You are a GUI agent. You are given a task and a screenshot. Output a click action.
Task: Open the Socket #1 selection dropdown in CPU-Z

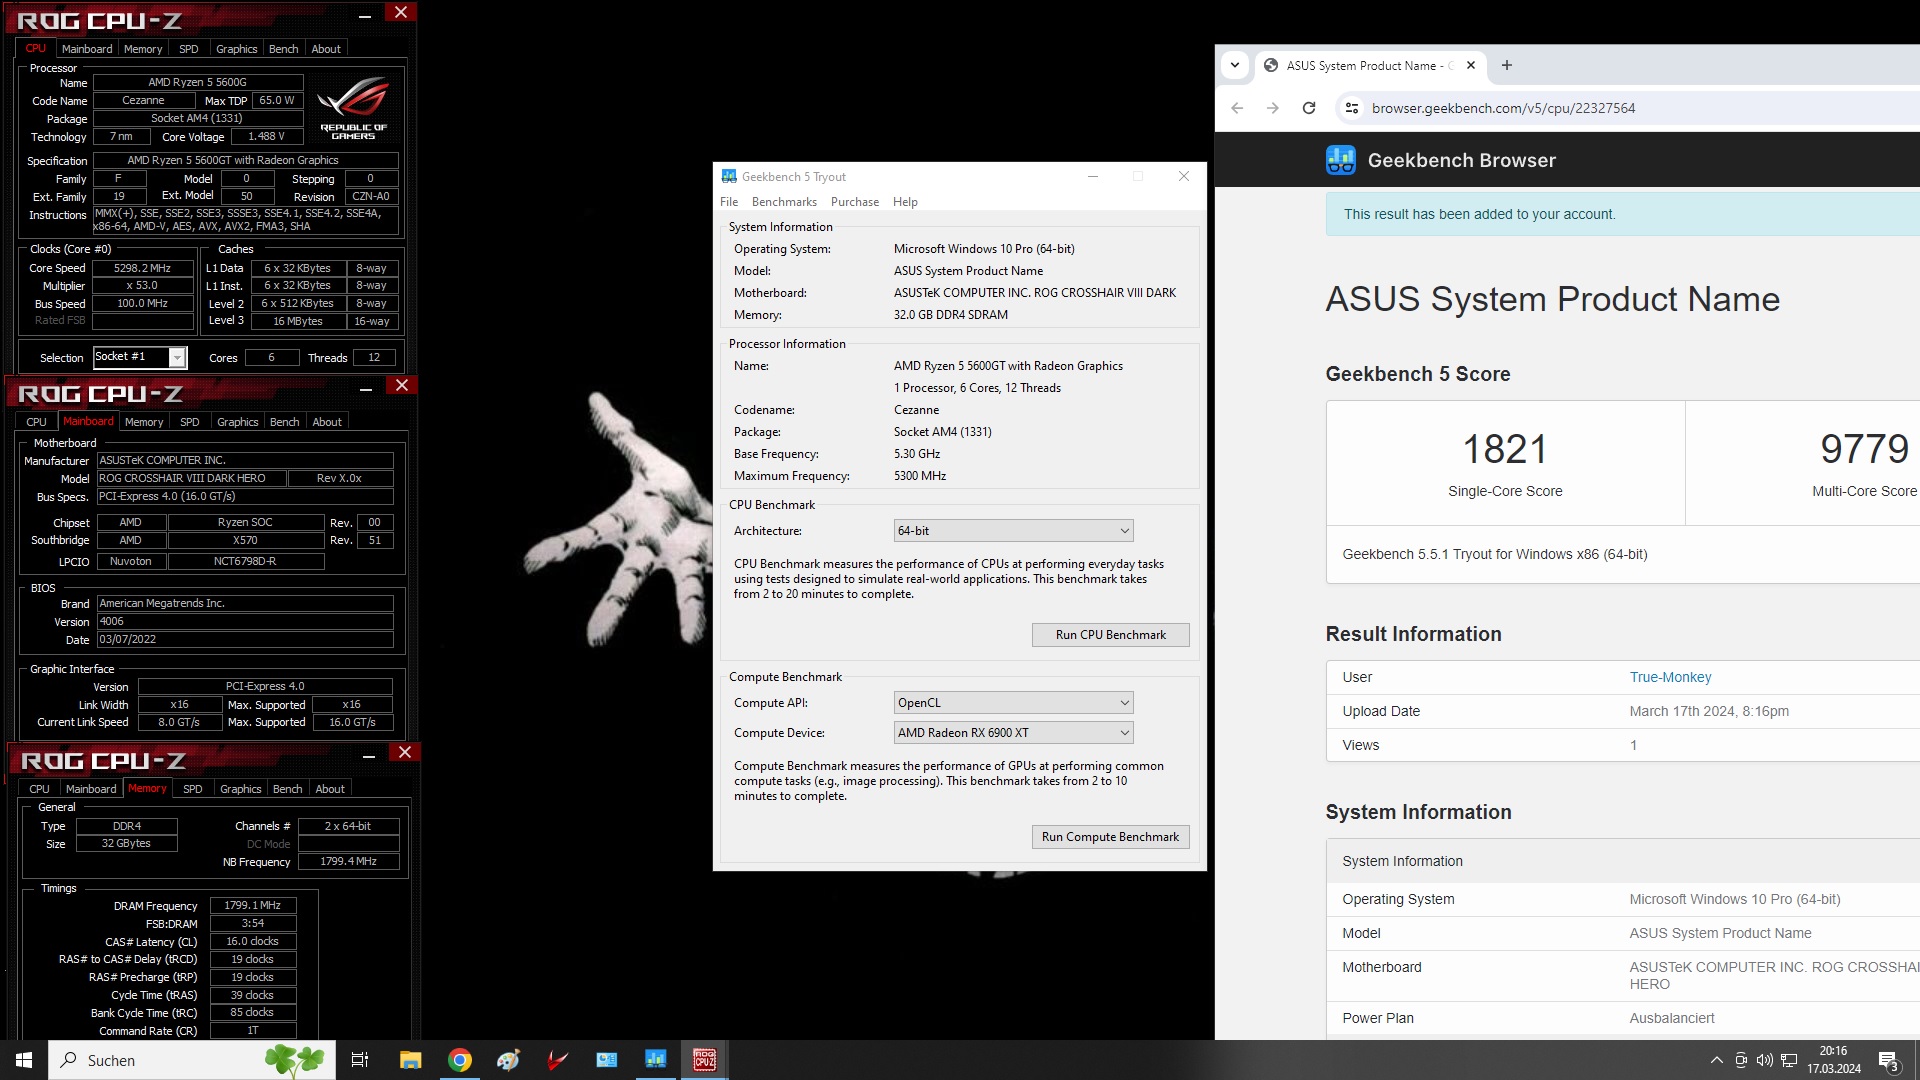tap(140, 357)
